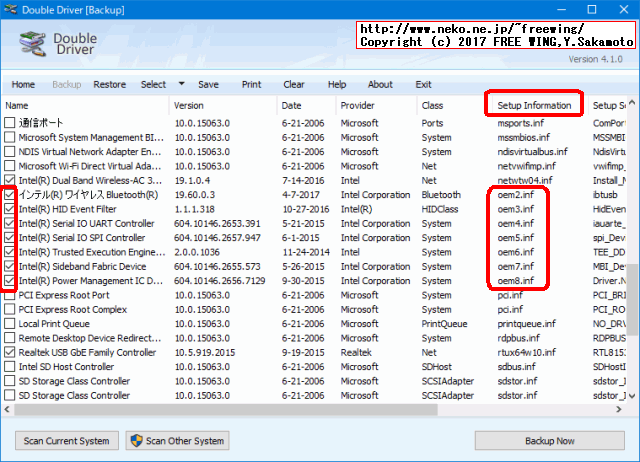Click version 19.60.0.3 cell
This screenshot has height=462, width=640.
point(195,195)
